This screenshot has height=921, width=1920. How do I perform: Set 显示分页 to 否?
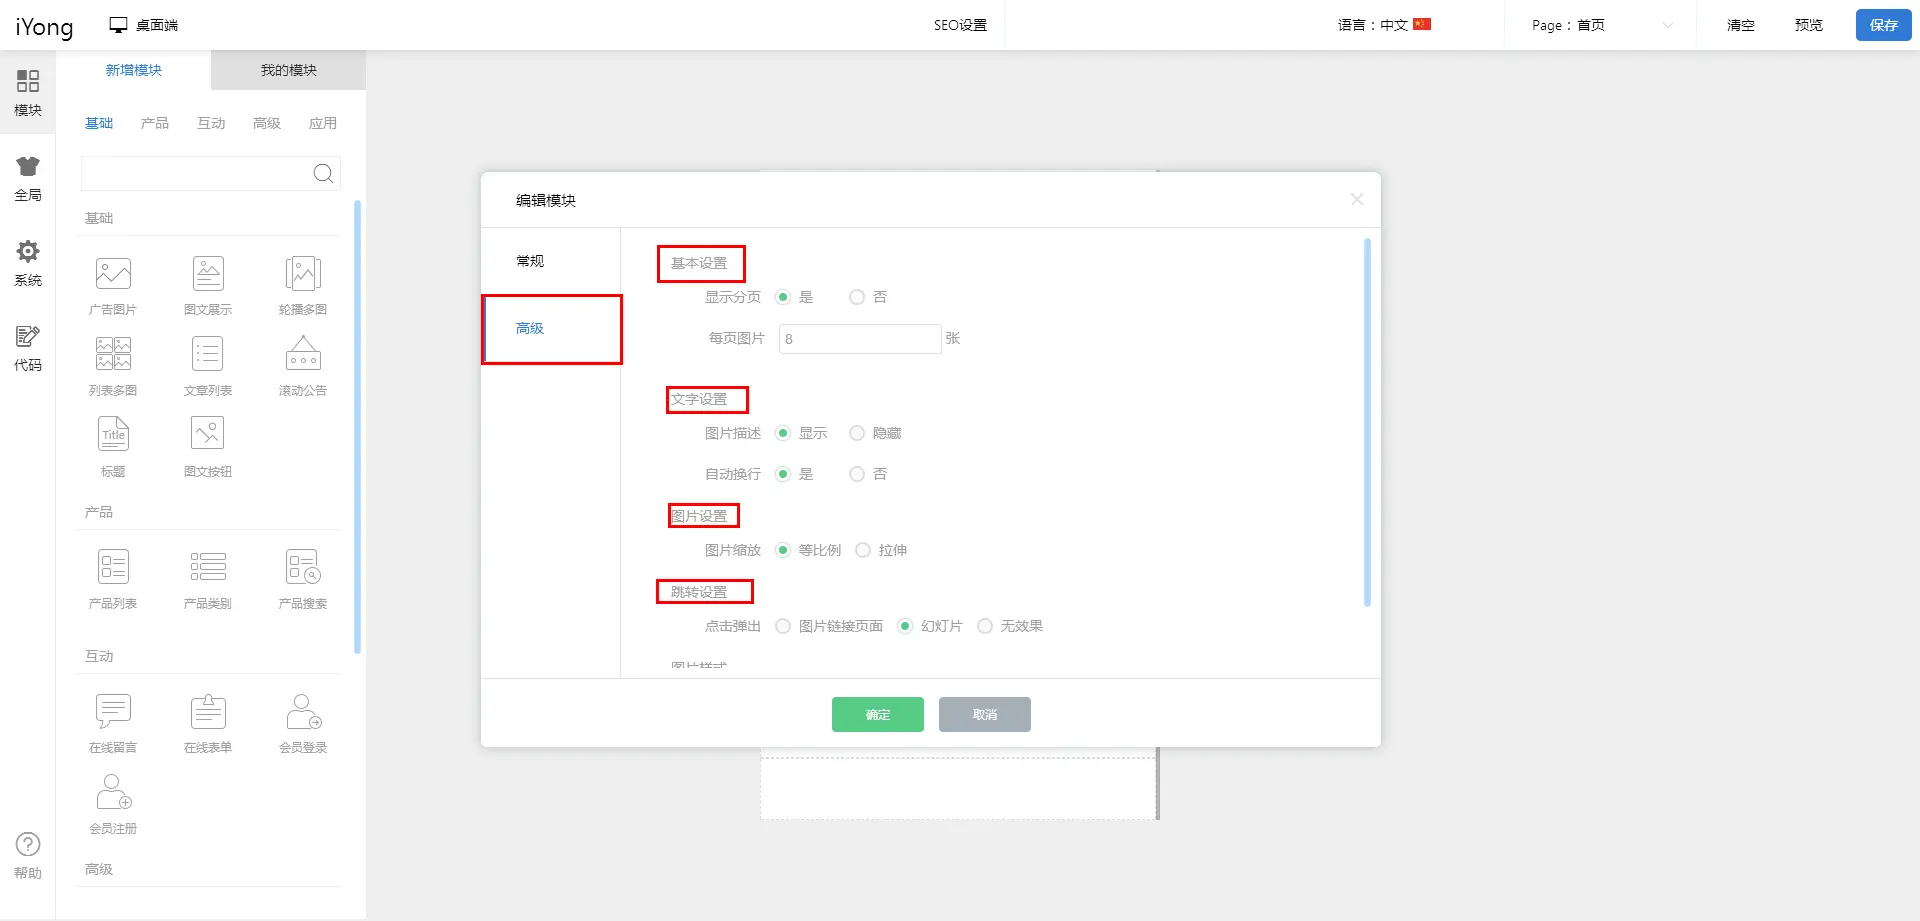[x=857, y=297]
